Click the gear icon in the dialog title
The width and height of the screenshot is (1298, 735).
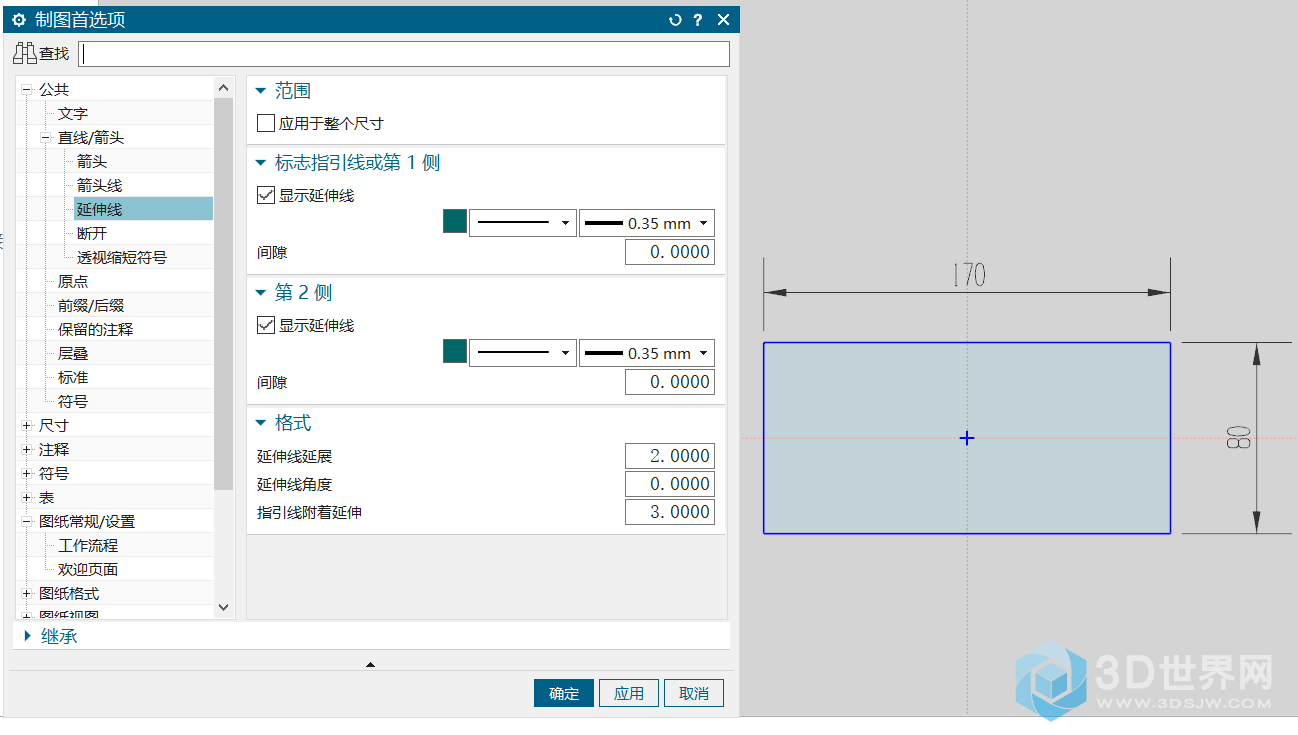pyautogui.click(x=19, y=20)
